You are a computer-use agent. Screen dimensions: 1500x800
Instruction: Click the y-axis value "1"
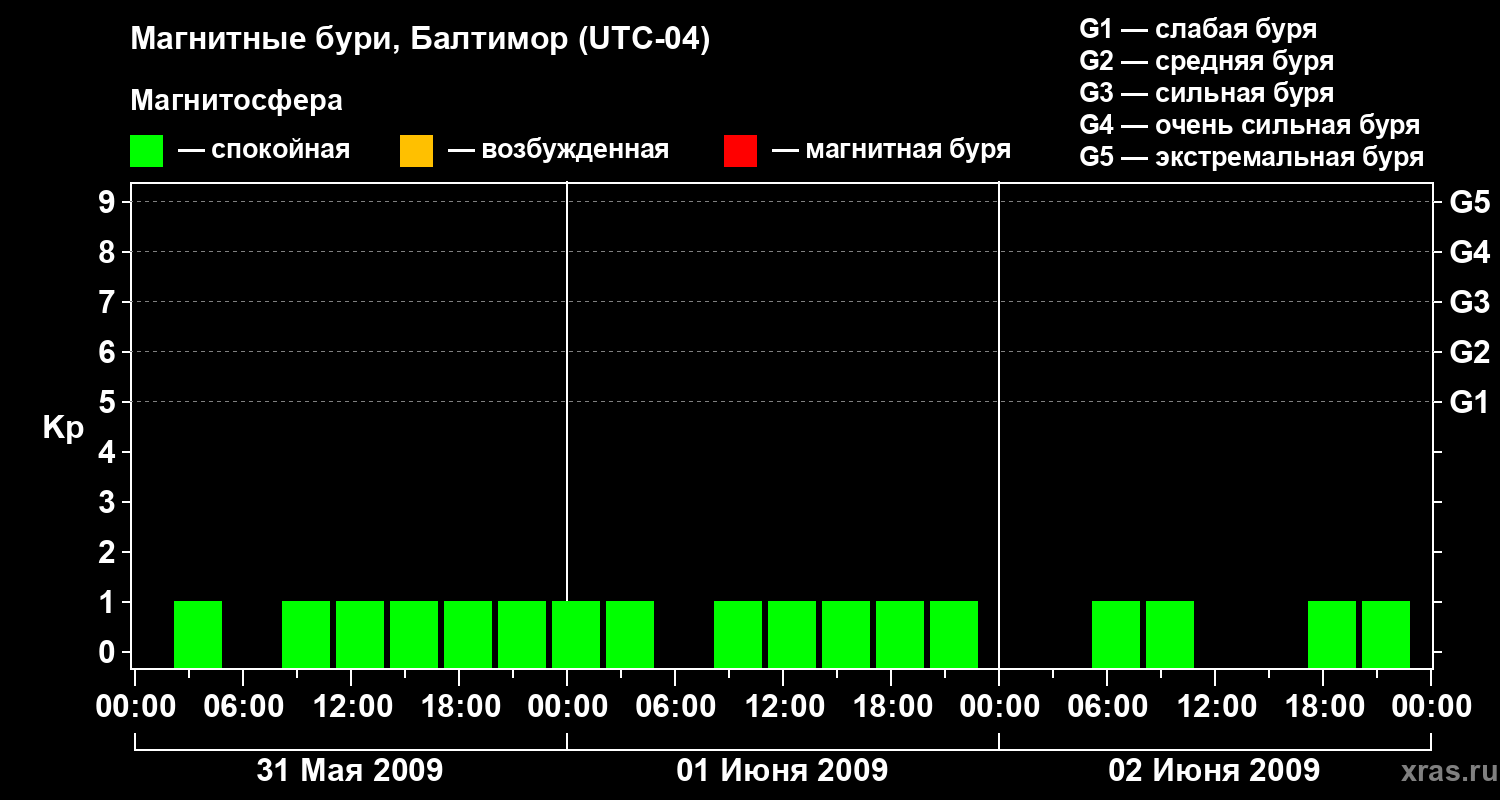109,602
